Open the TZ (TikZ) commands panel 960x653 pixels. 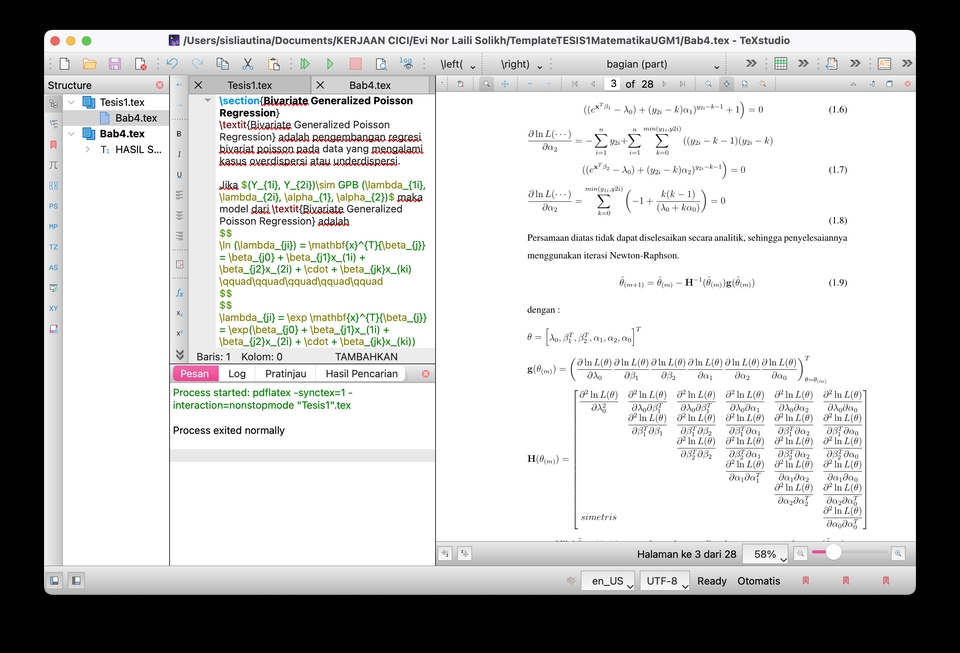[53, 247]
